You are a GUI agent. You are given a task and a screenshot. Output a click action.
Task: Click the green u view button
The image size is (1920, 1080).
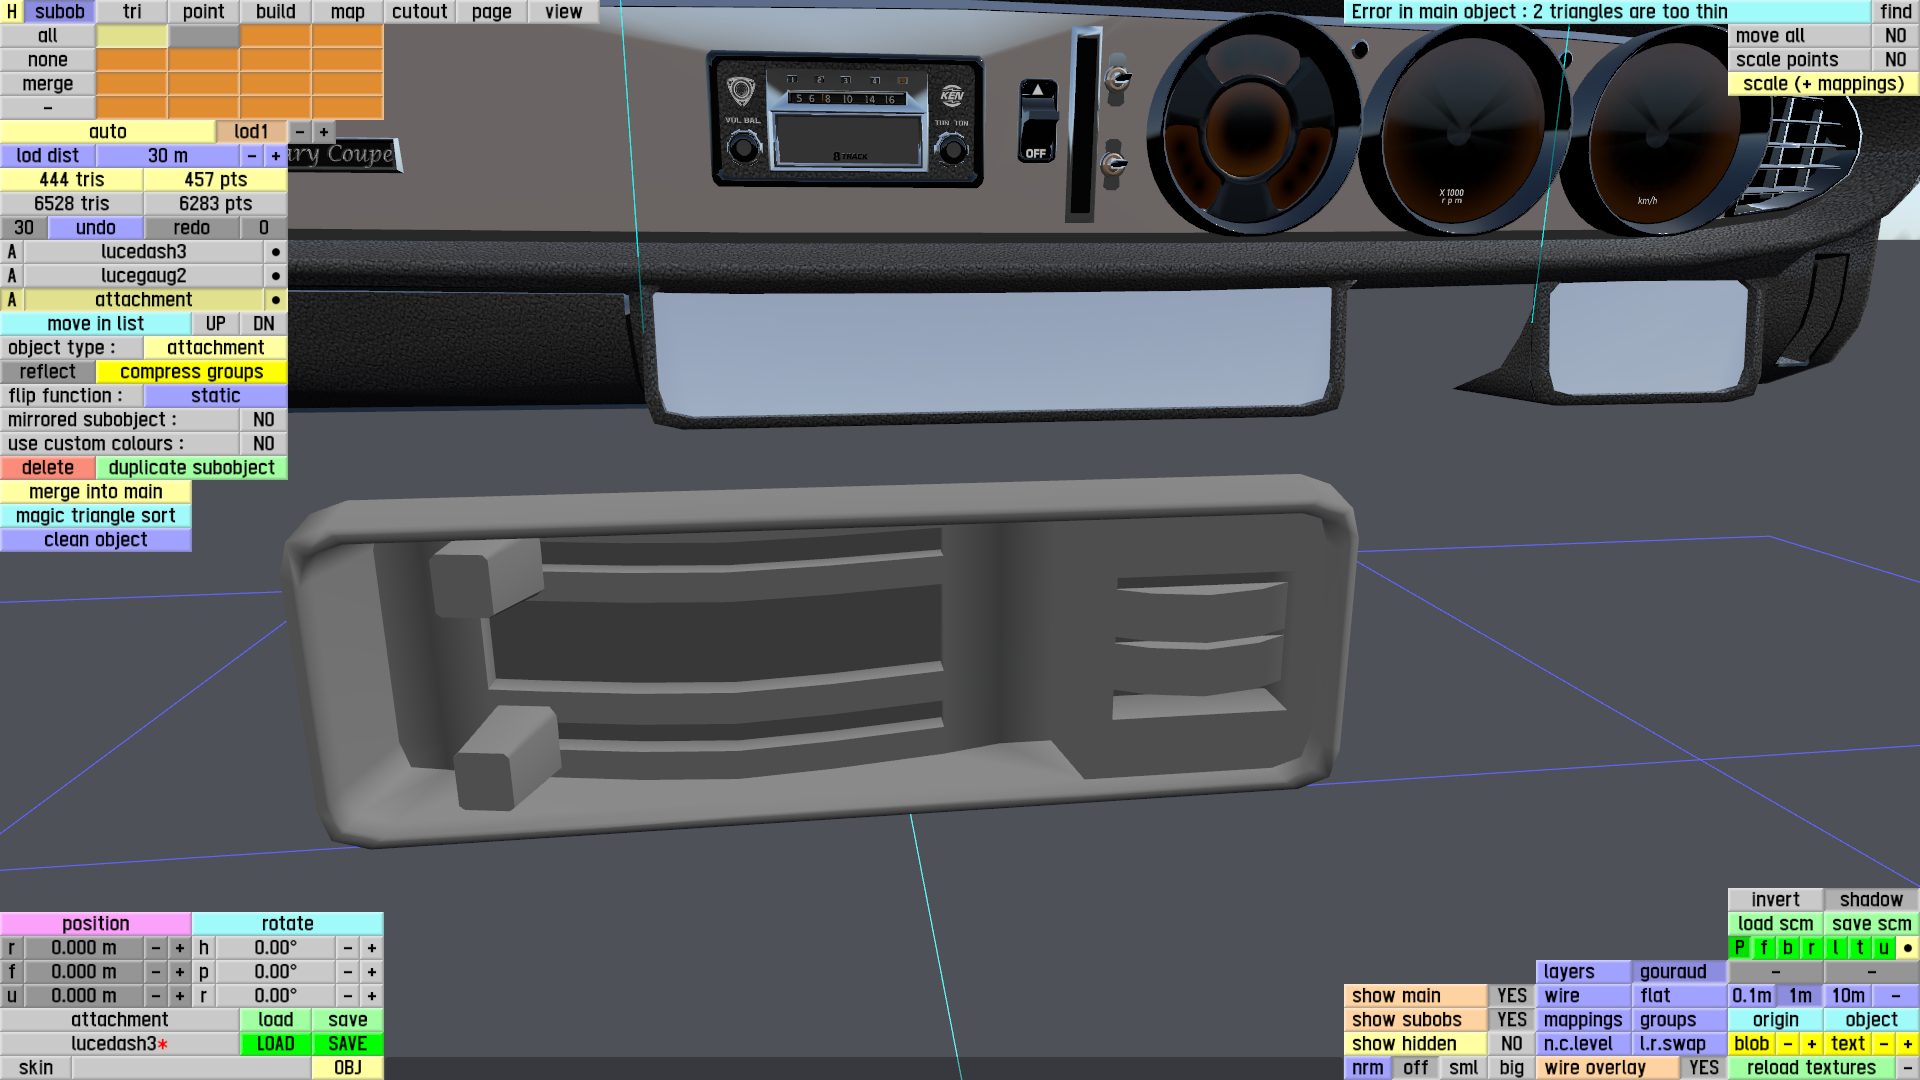[1883, 948]
